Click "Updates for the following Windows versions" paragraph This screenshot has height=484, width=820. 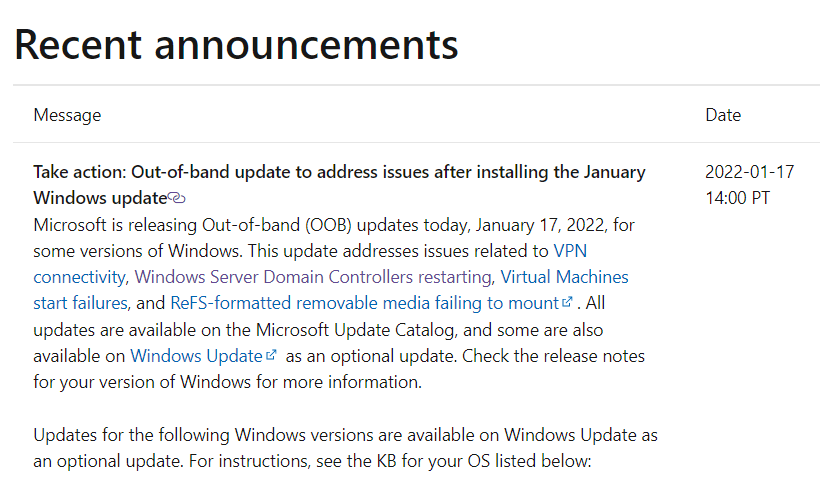click(345, 448)
